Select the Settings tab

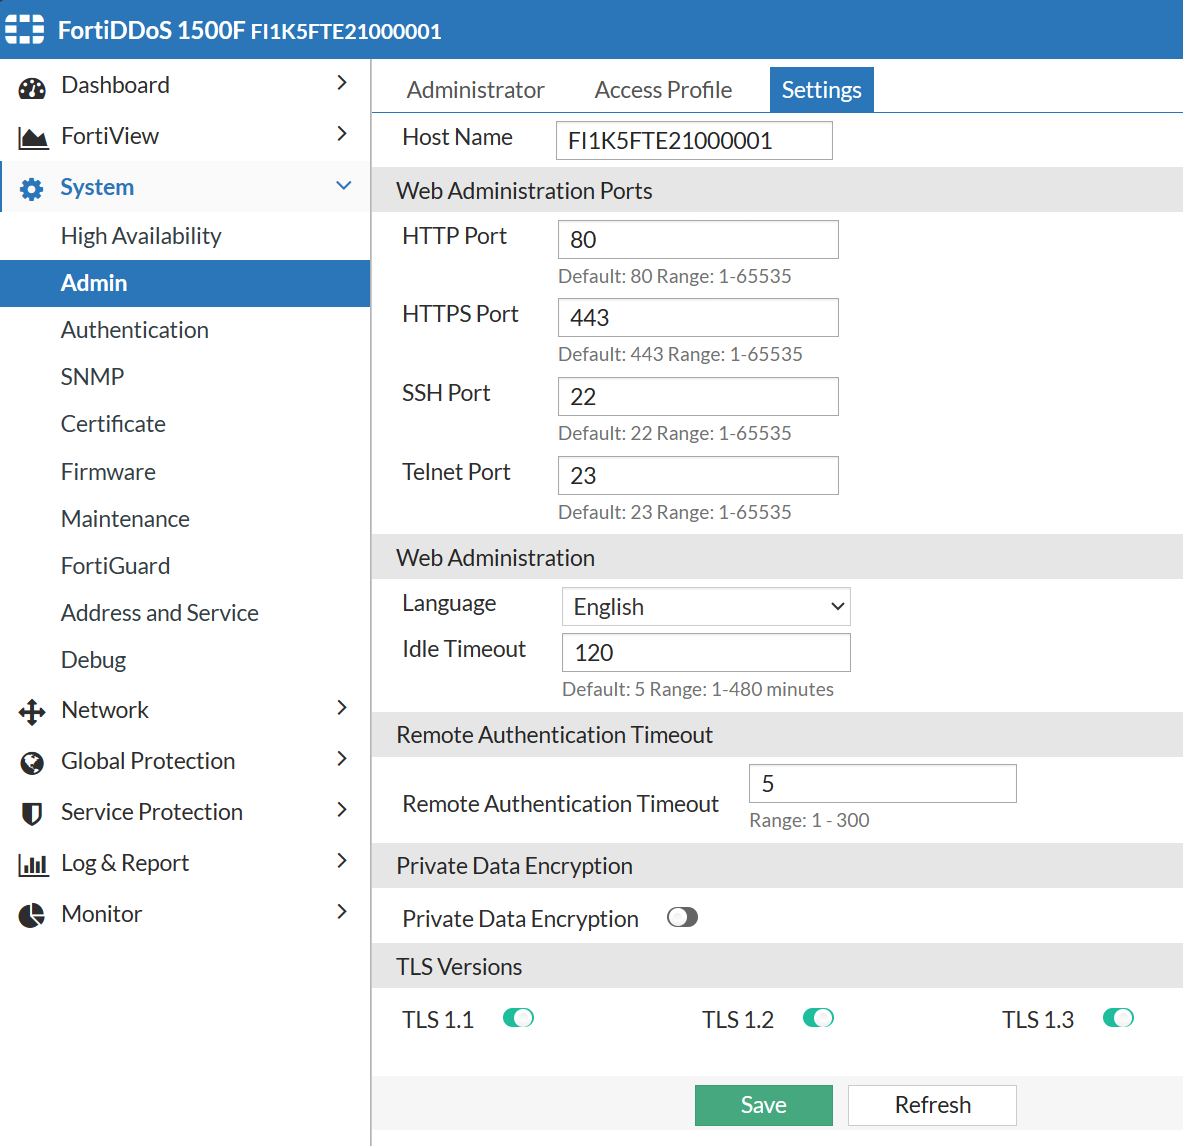click(822, 90)
